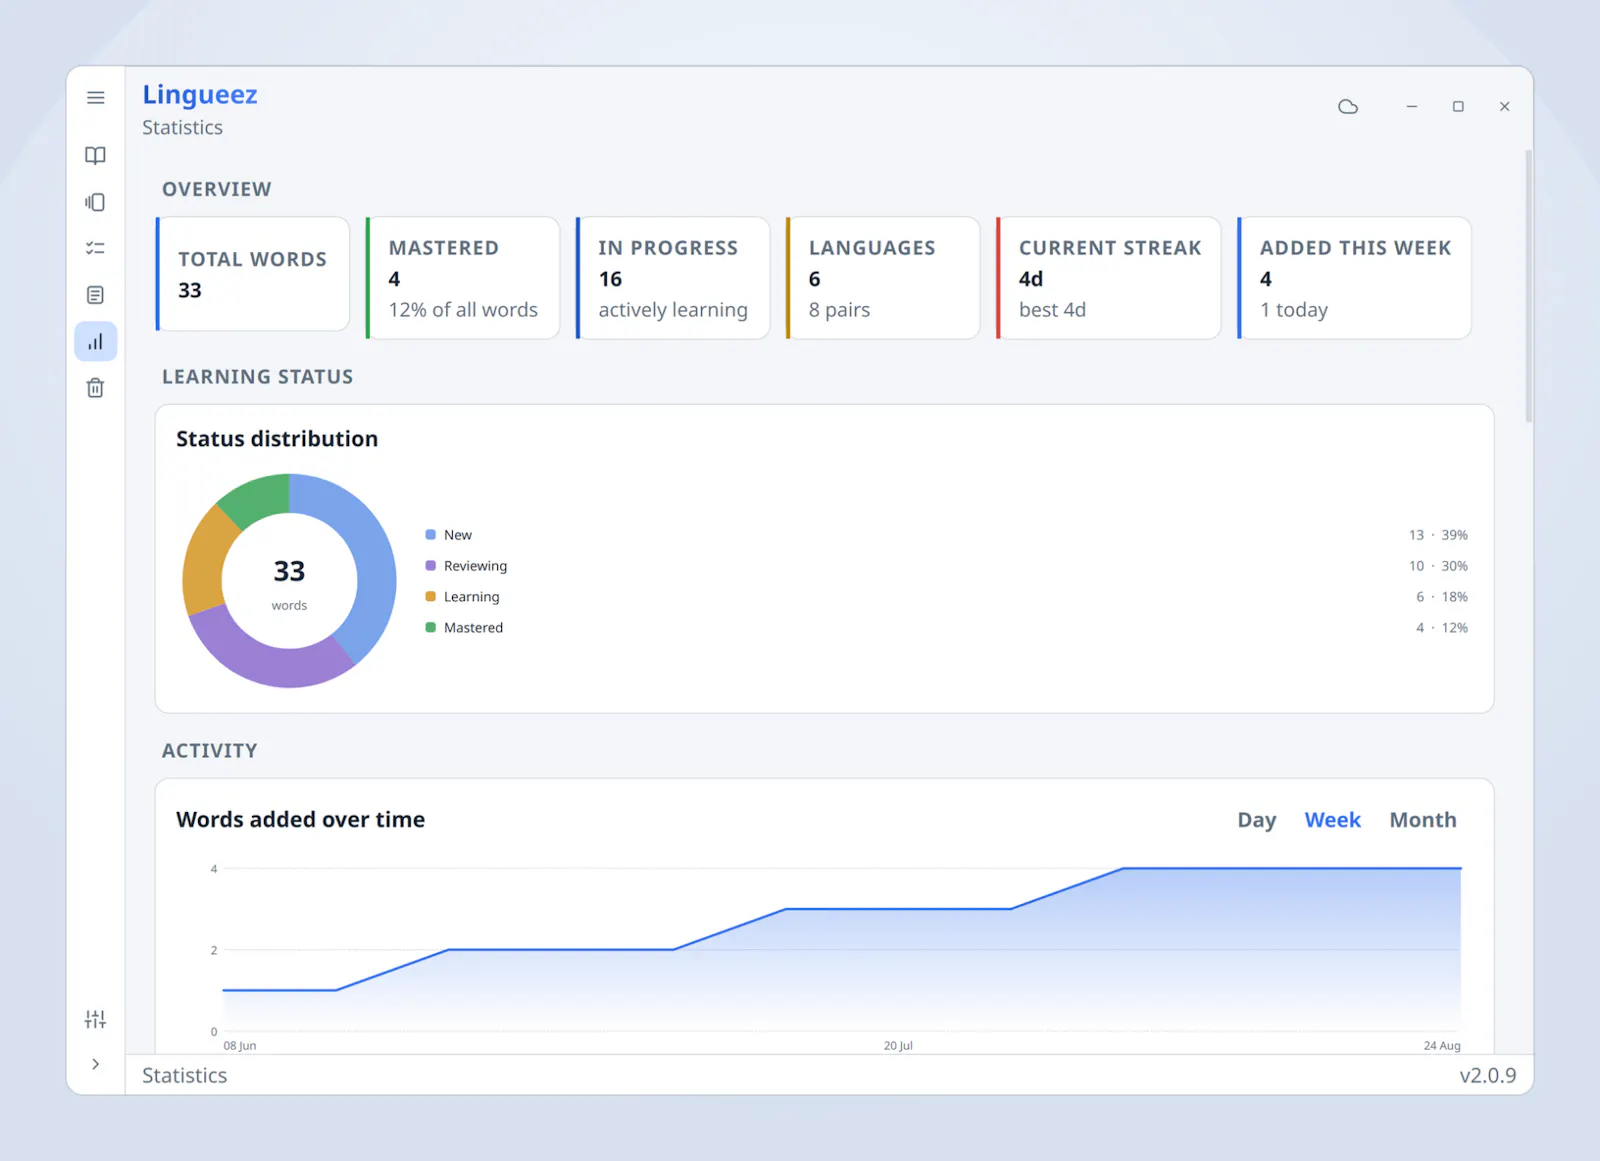
Task: Click the 'best 4d' text
Action: [1052, 310]
